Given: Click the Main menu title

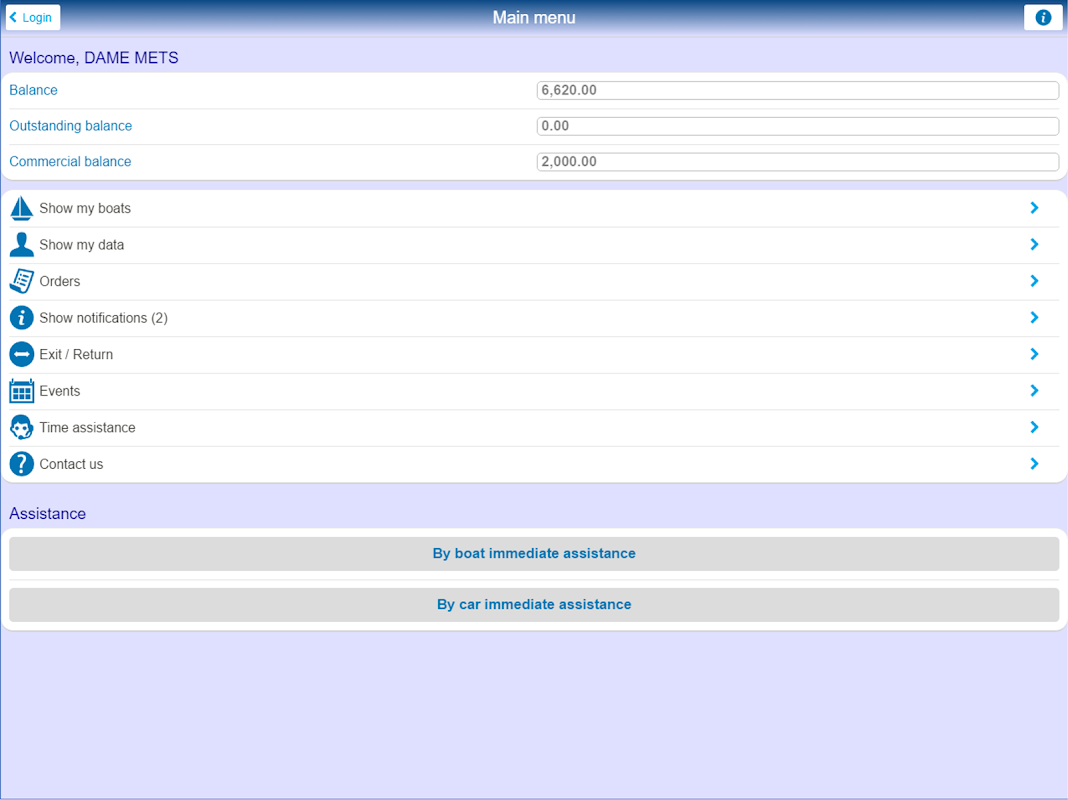Looking at the screenshot, I should (534, 18).
